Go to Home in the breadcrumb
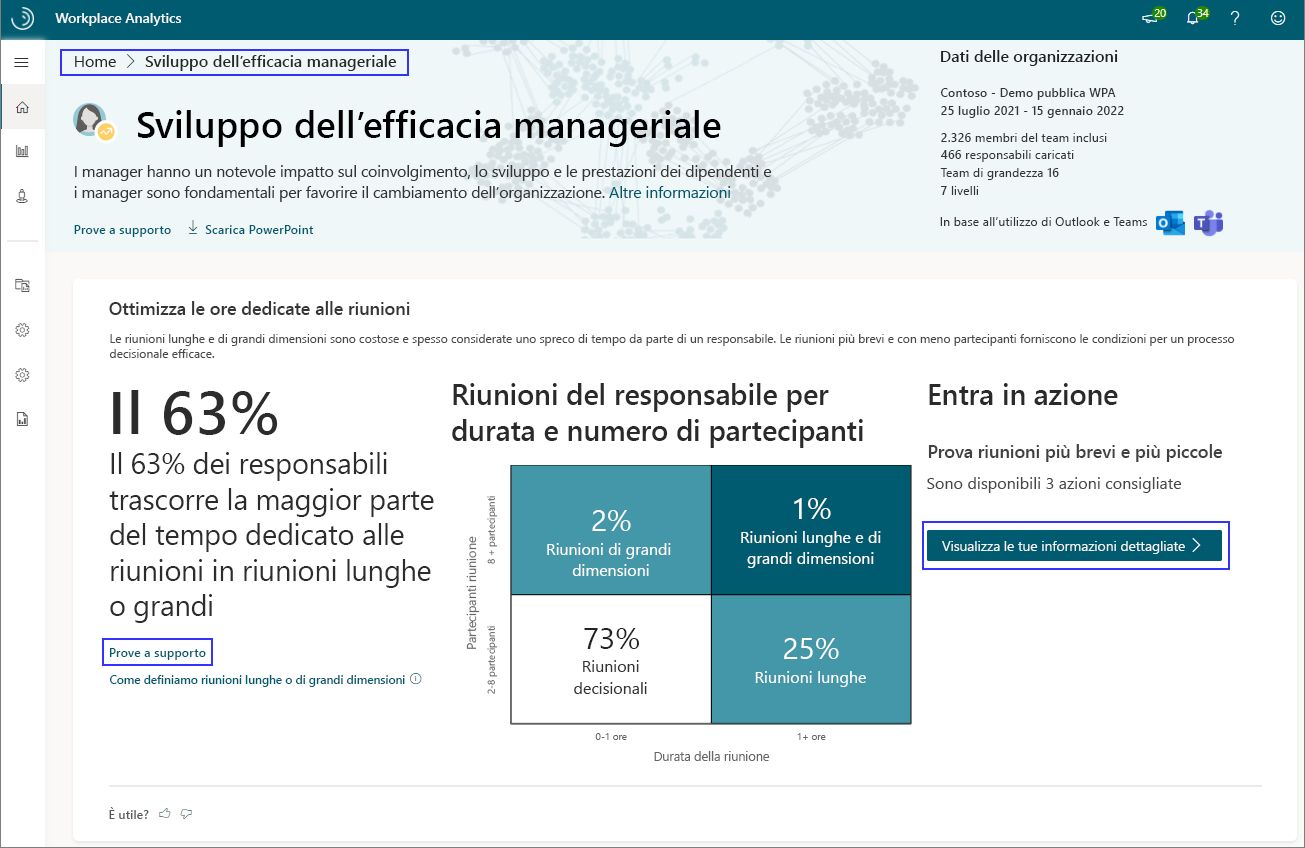This screenshot has height=848, width=1305. 95,62
